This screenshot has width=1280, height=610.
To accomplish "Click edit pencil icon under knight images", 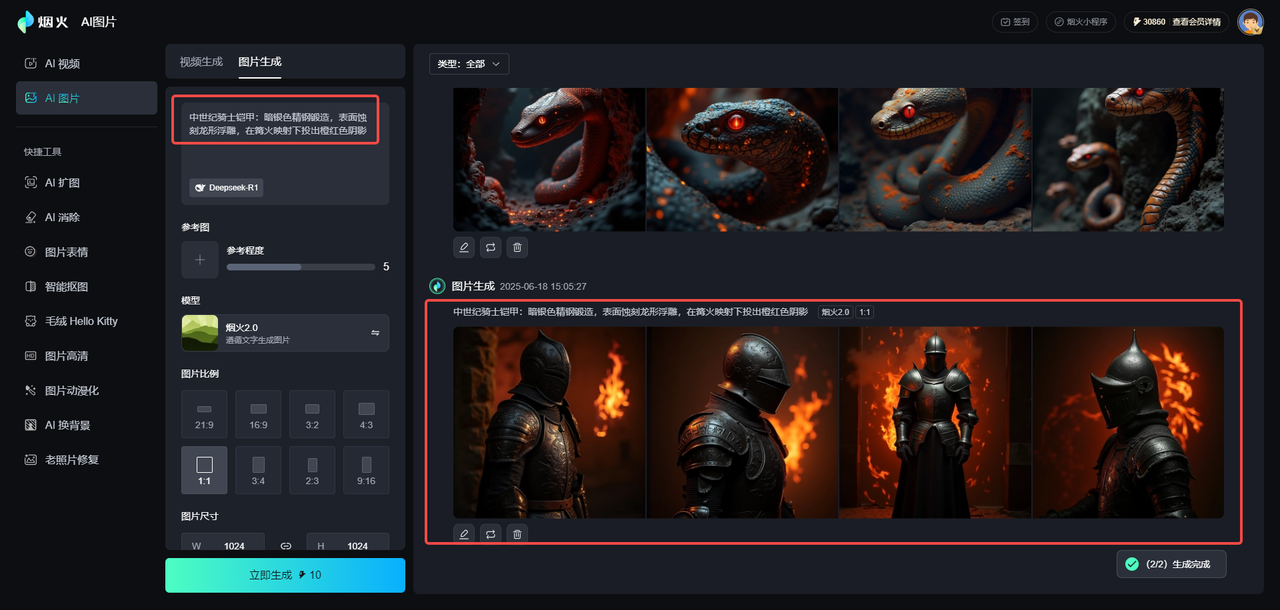I will [464, 534].
